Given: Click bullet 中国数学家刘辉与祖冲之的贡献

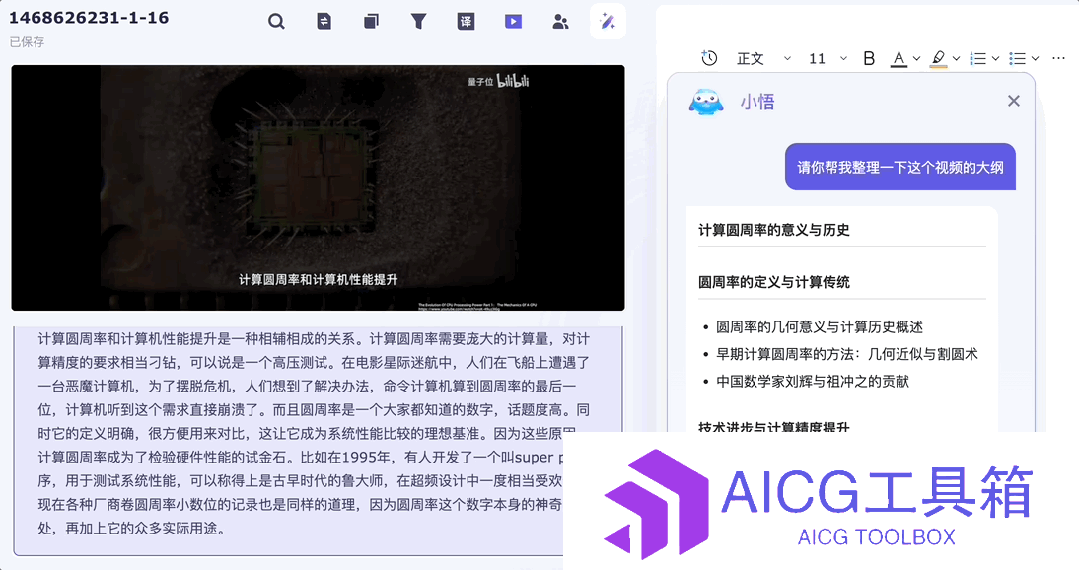Looking at the screenshot, I should point(813,381).
